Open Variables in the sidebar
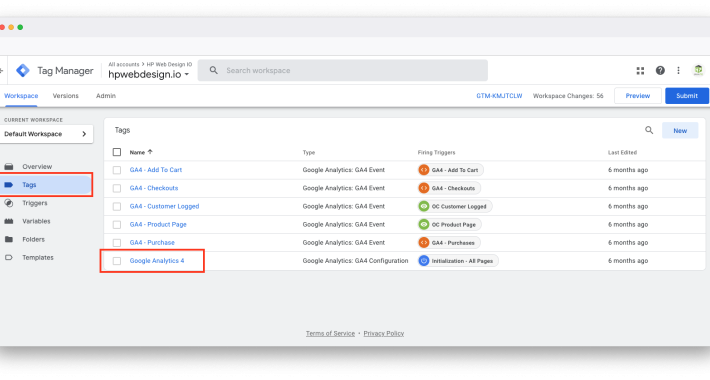Screen dimensions: 710x380 (36, 221)
